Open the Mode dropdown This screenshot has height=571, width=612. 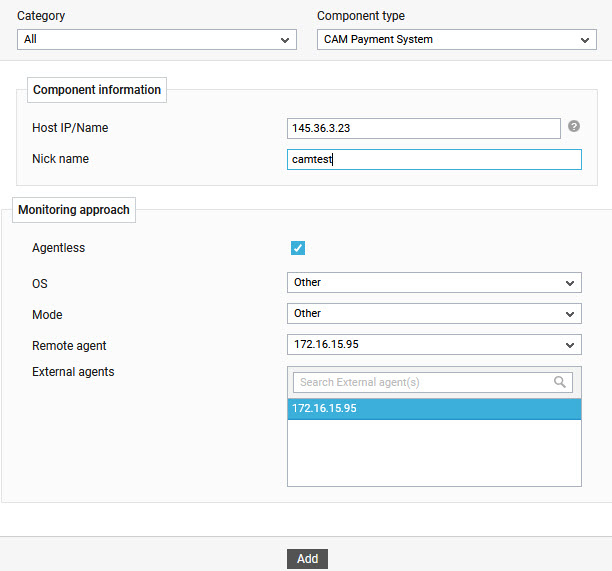pos(434,313)
